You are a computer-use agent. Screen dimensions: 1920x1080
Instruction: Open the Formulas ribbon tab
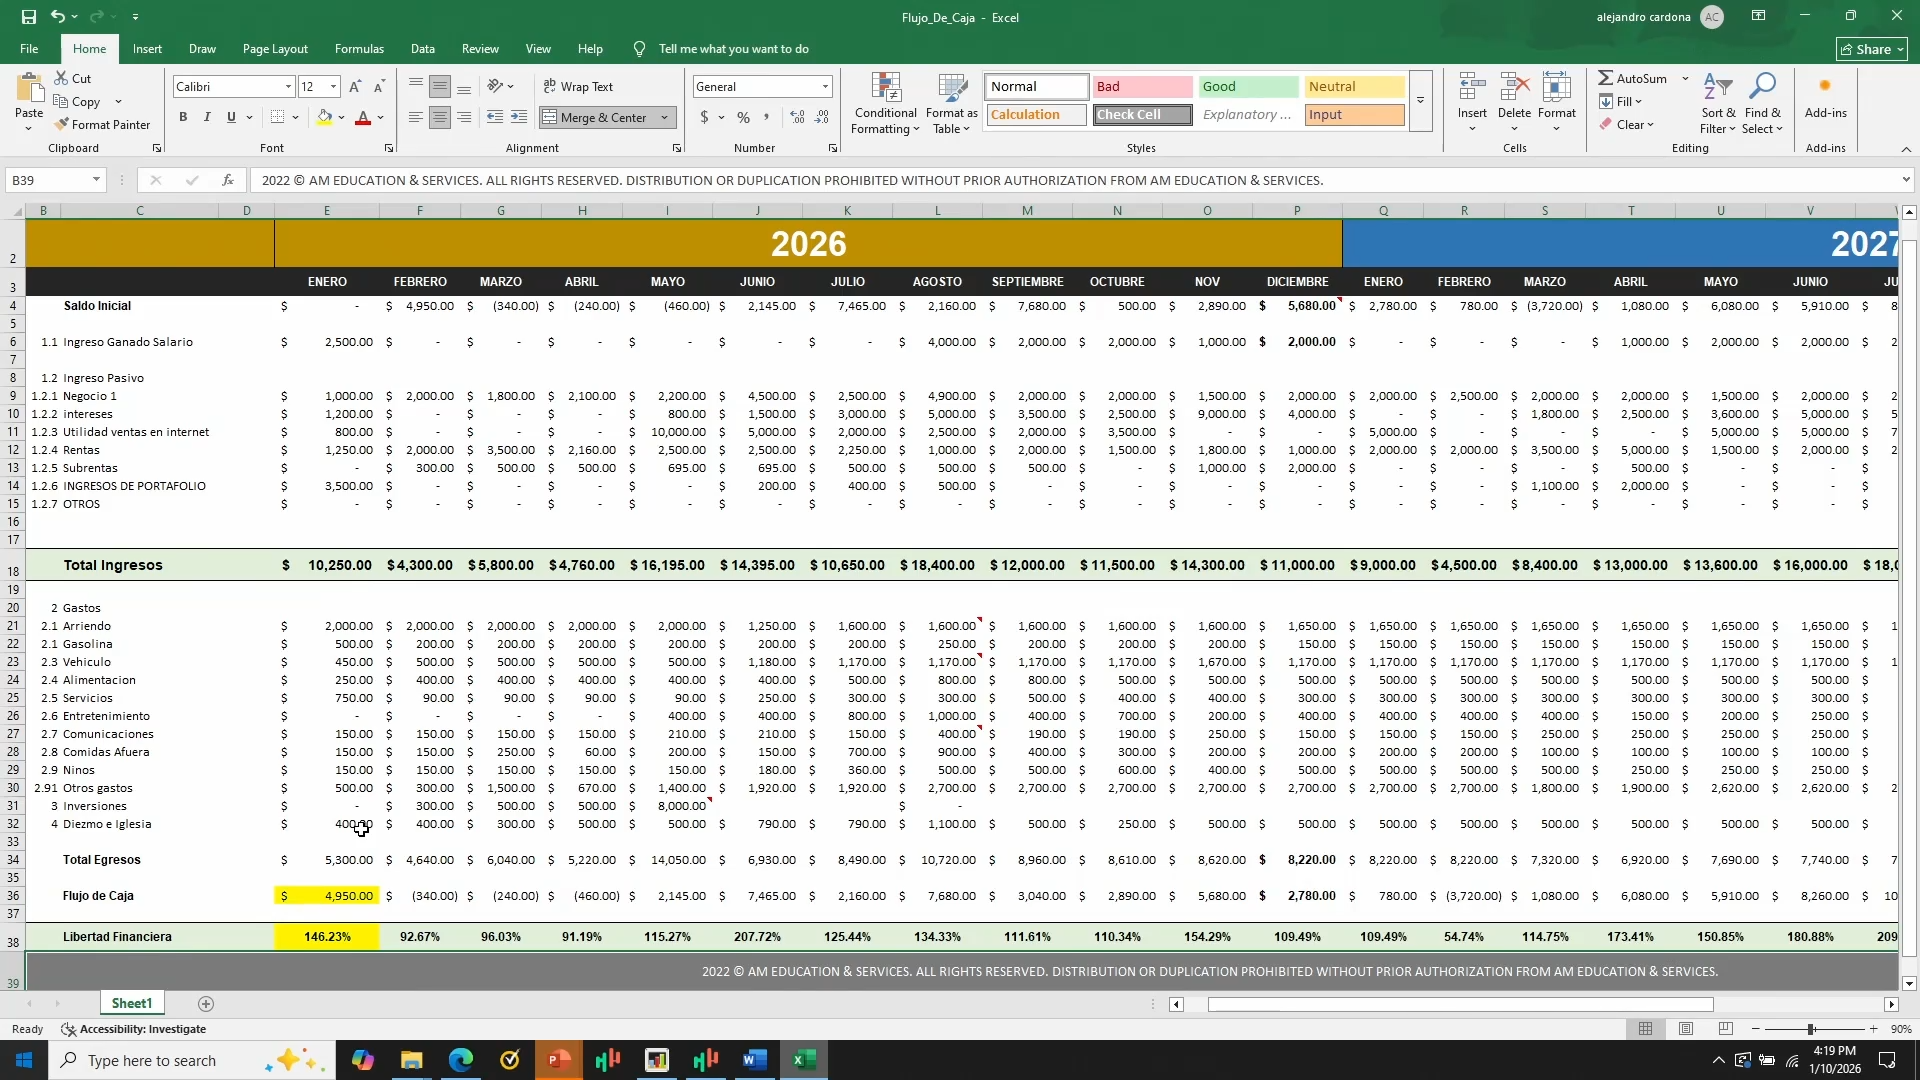coord(359,49)
